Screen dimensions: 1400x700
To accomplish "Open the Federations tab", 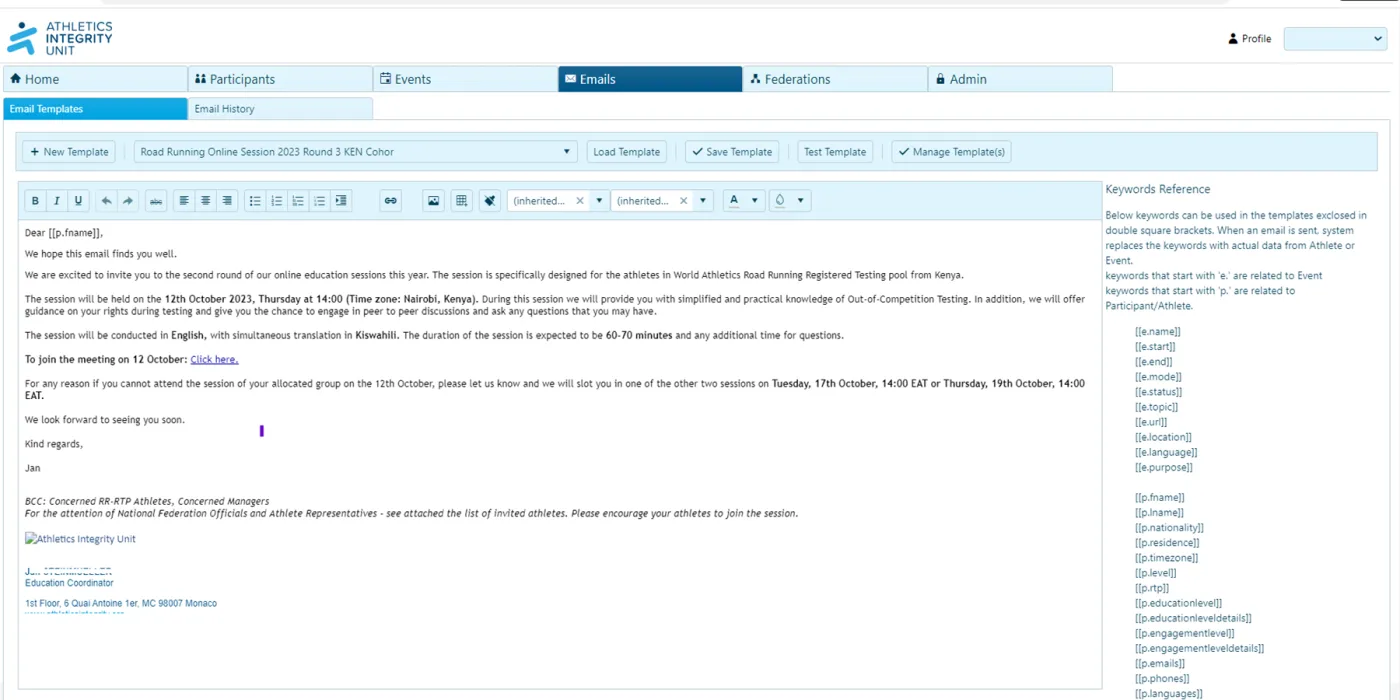I will point(835,79).
